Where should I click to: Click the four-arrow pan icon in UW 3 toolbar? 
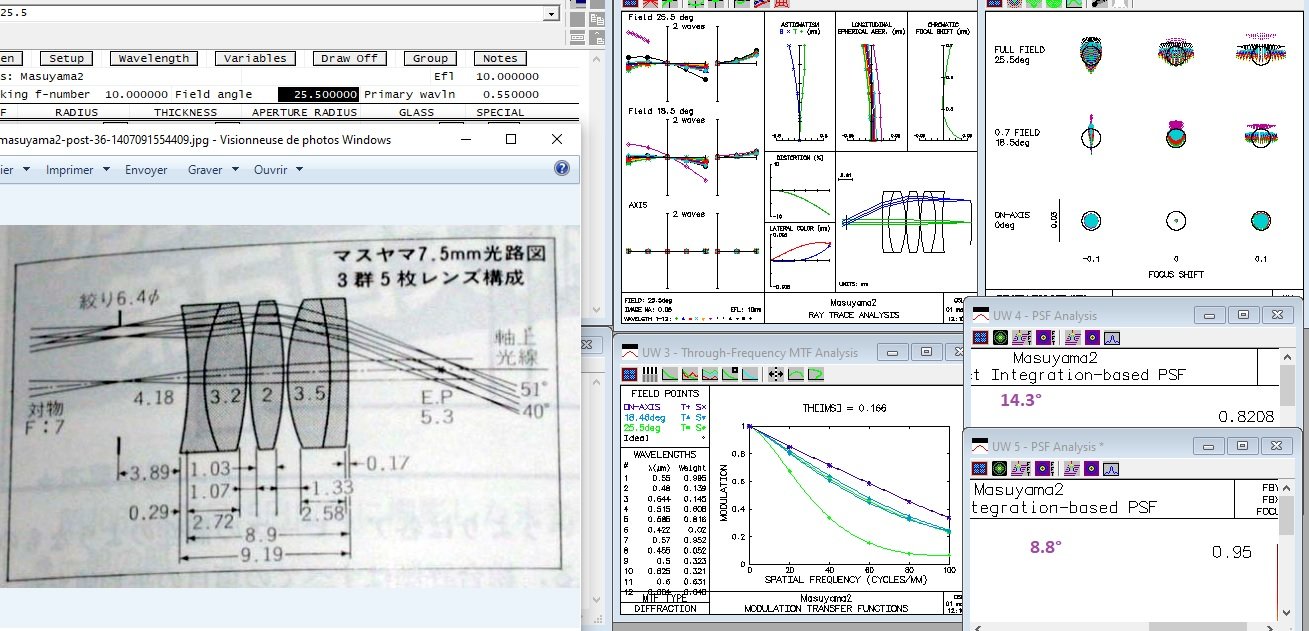[x=776, y=374]
